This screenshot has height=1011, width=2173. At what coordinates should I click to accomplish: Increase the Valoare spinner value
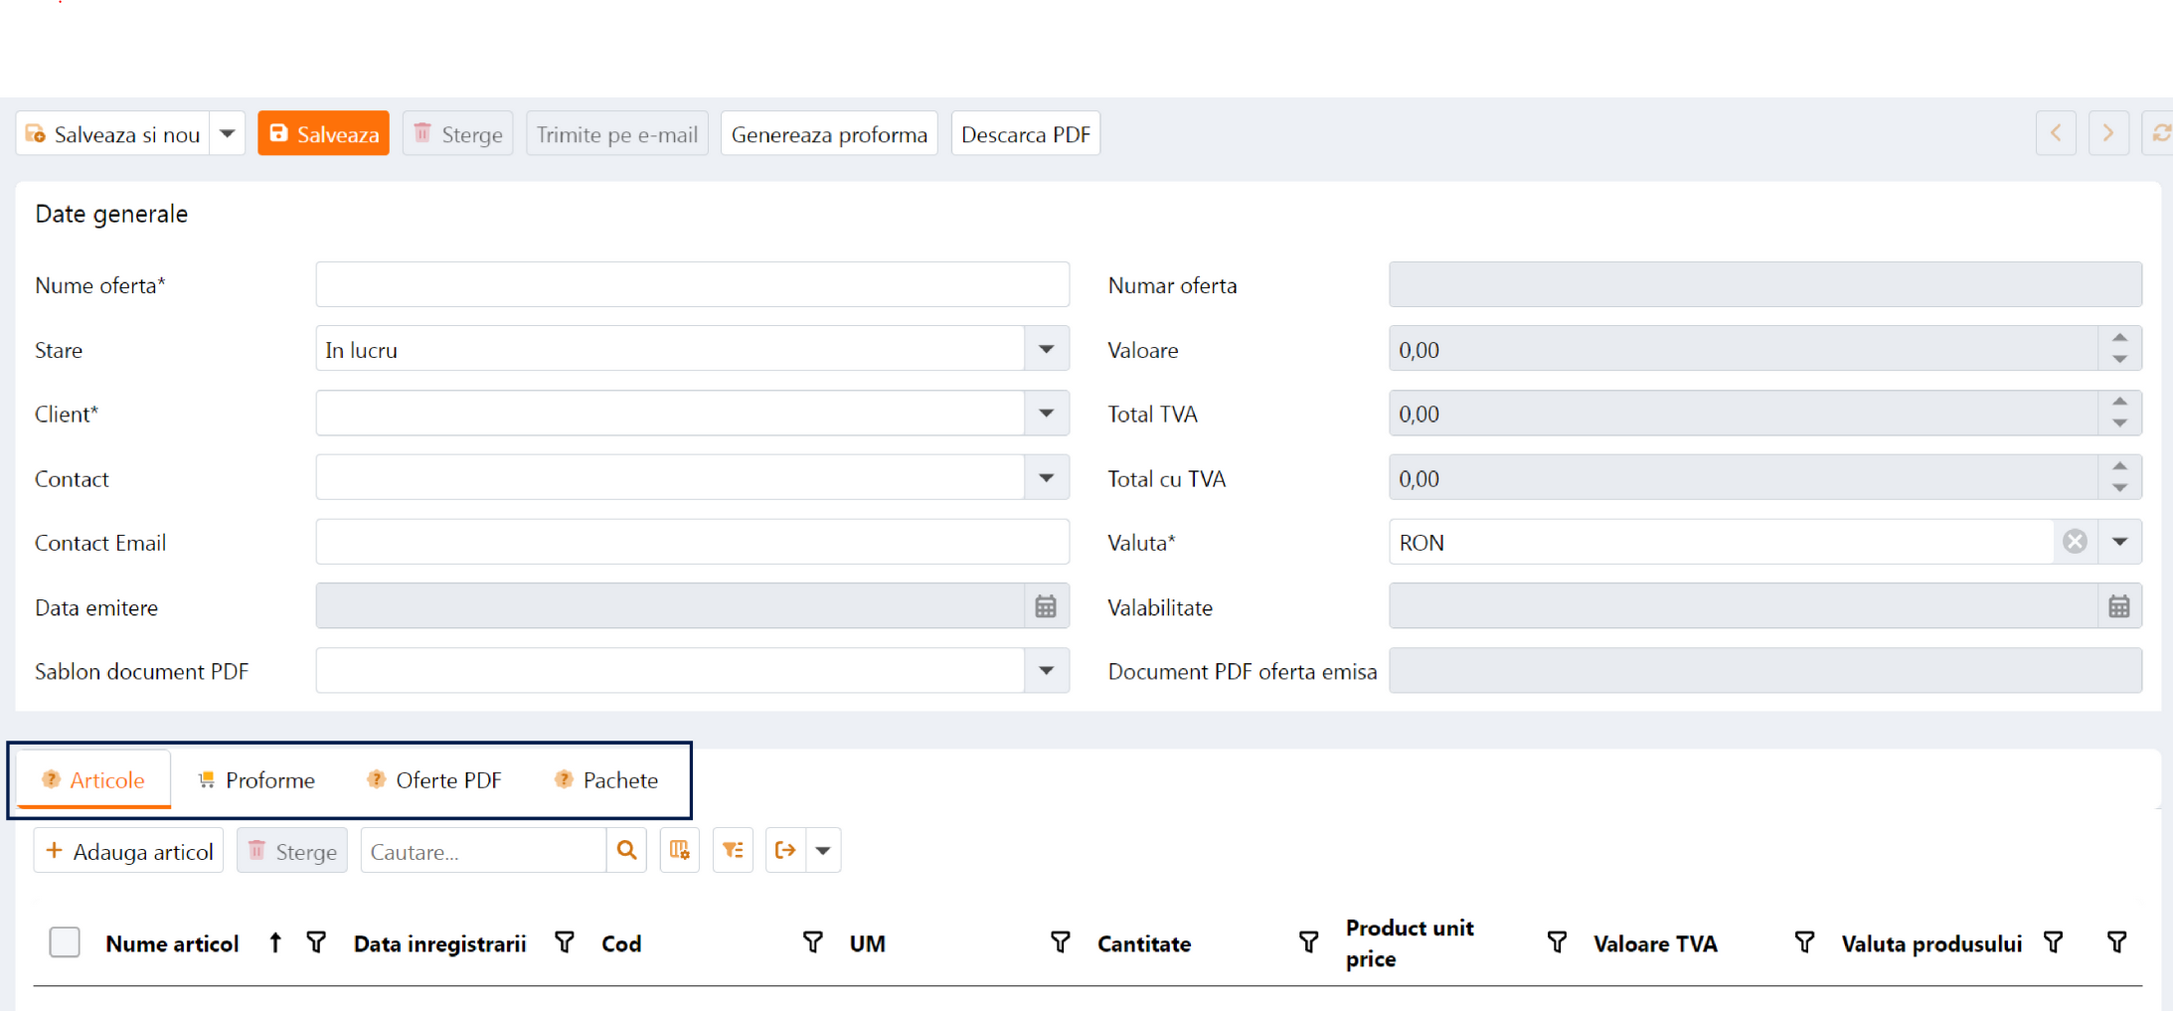2119,339
